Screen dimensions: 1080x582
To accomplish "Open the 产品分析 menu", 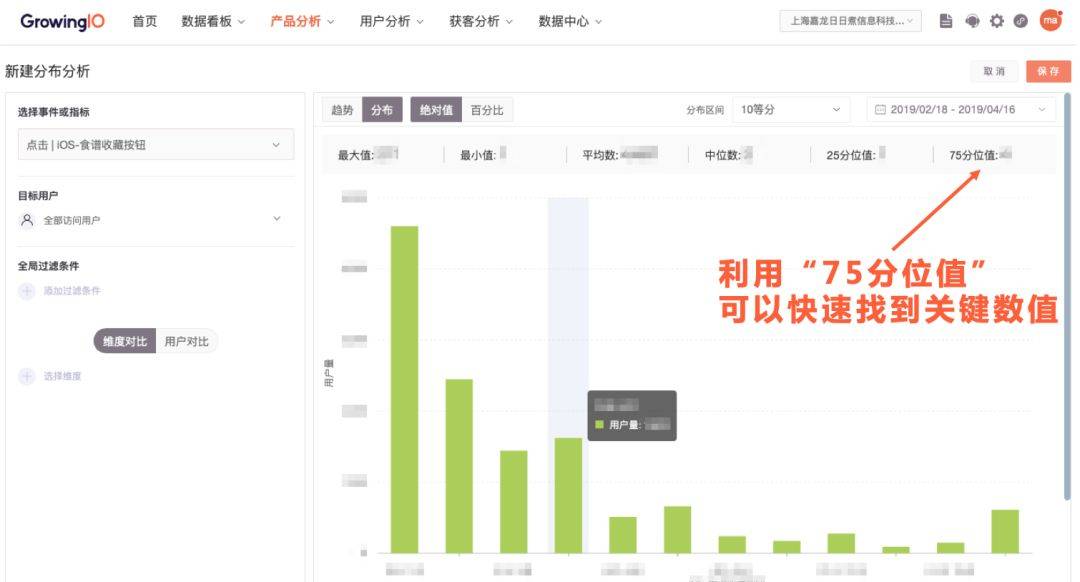I will 302,21.
